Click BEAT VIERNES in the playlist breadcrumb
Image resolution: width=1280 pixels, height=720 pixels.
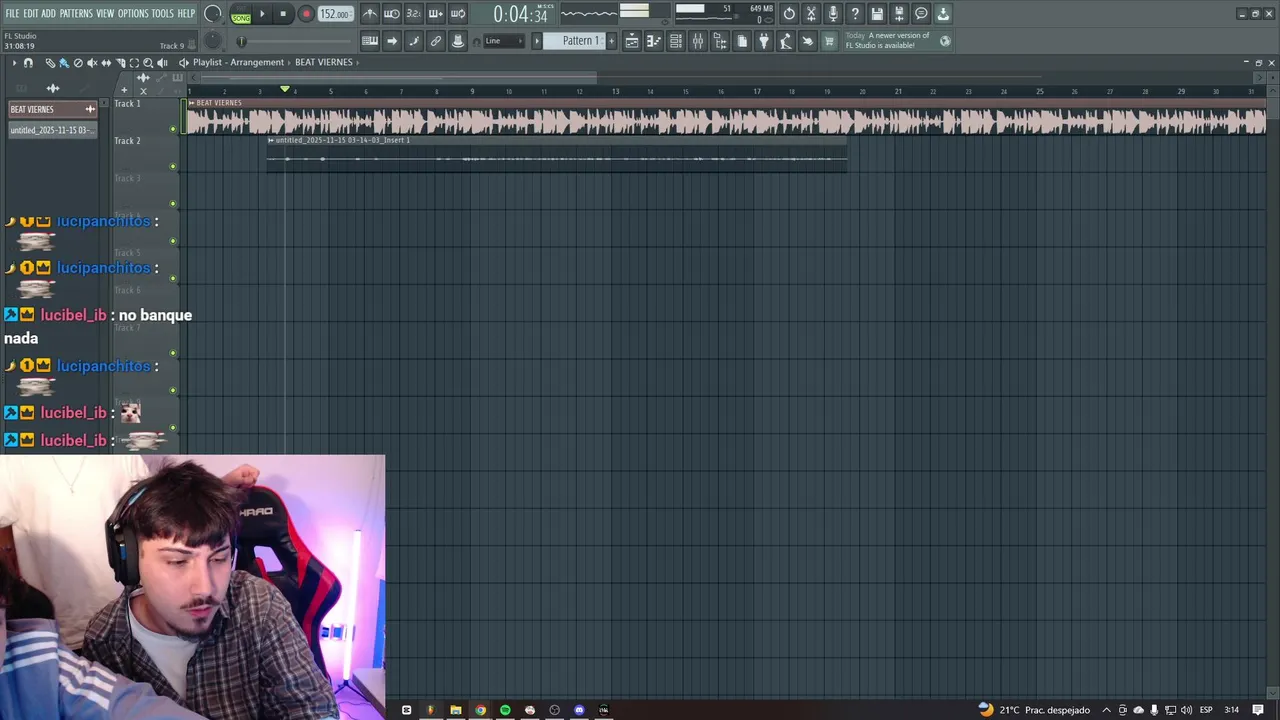click(324, 62)
